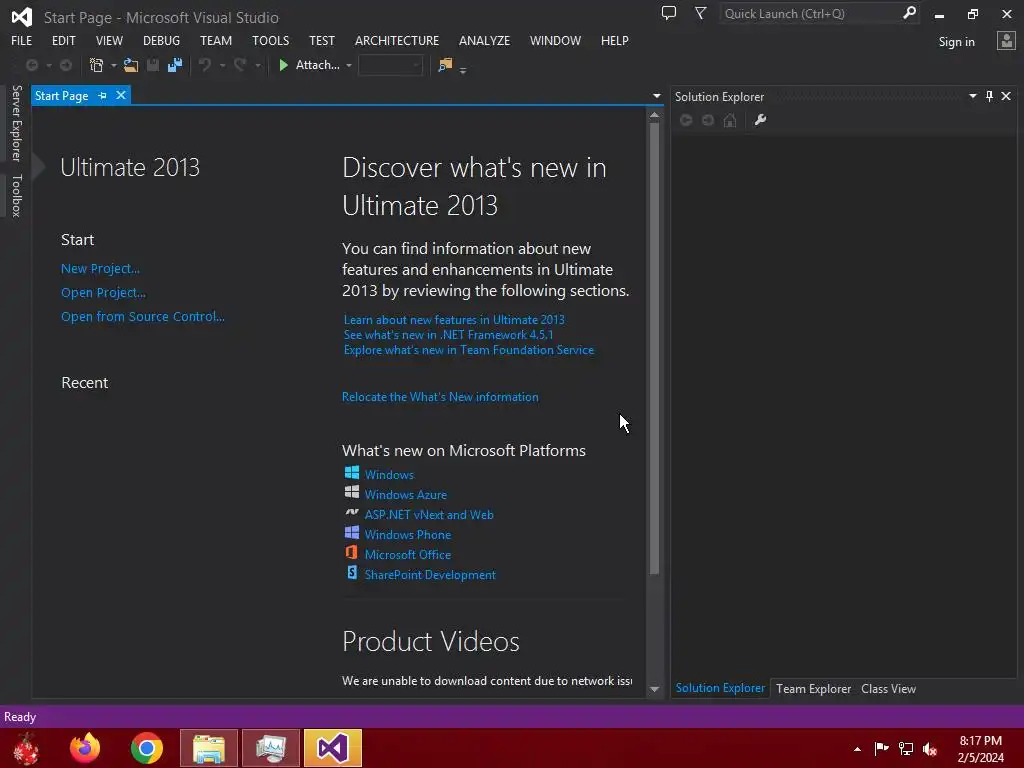The height and width of the screenshot is (768, 1024).
Task: Click the Solution Explorer Back icon
Action: coord(686,120)
